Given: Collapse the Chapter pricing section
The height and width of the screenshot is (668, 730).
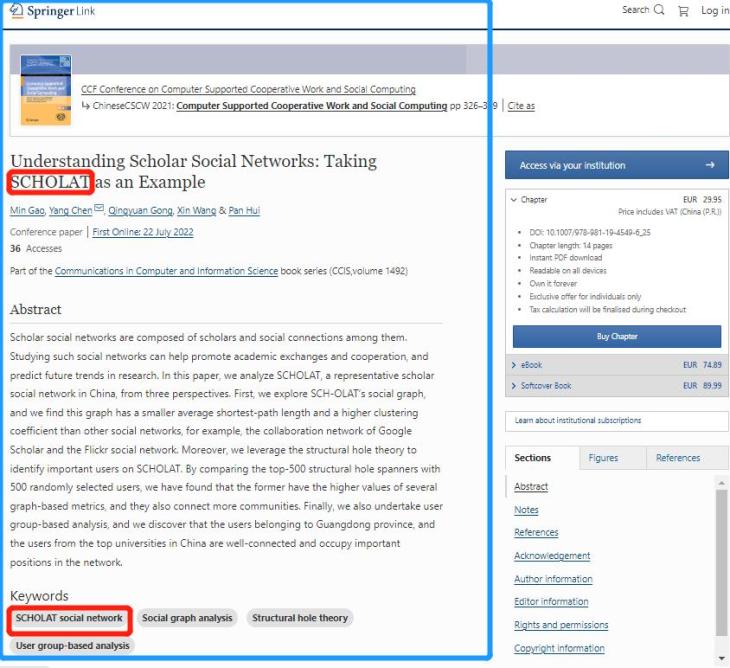Looking at the screenshot, I should (514, 200).
